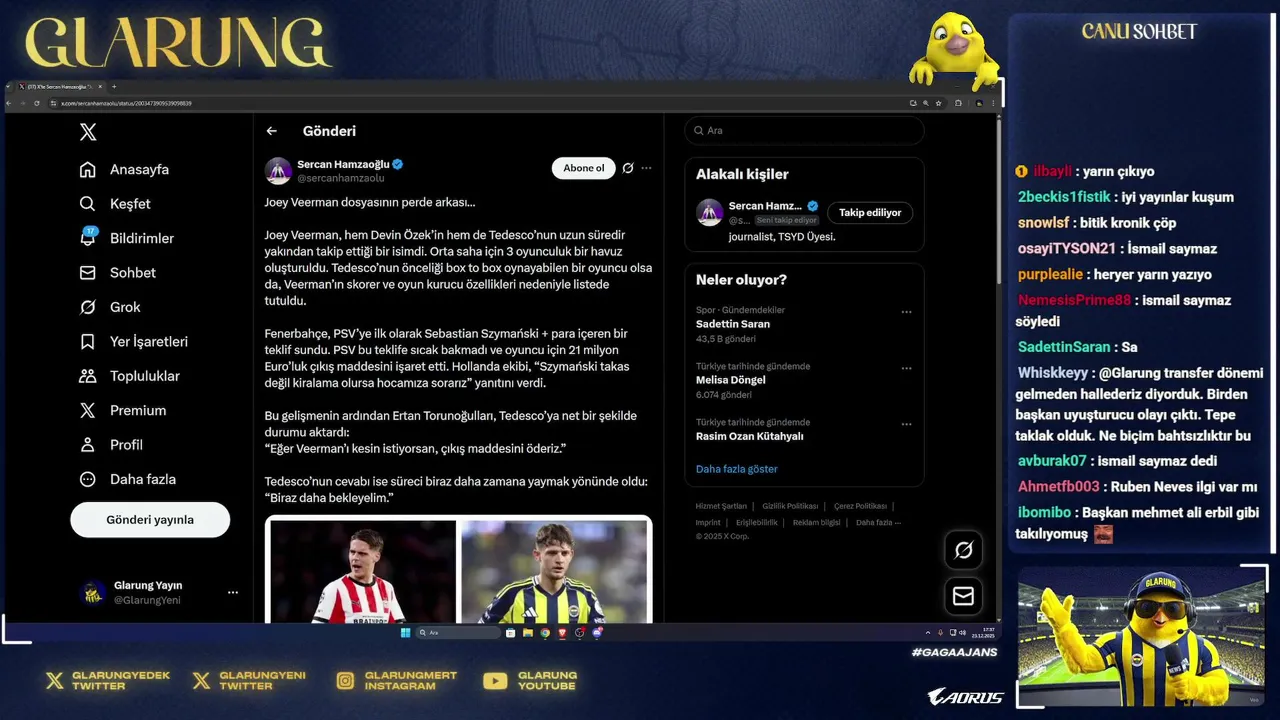This screenshot has width=1280, height=720.
Task: Click Sercan Hamzaoğlu avatar in Alakalı kişiler
Action: coord(710,212)
